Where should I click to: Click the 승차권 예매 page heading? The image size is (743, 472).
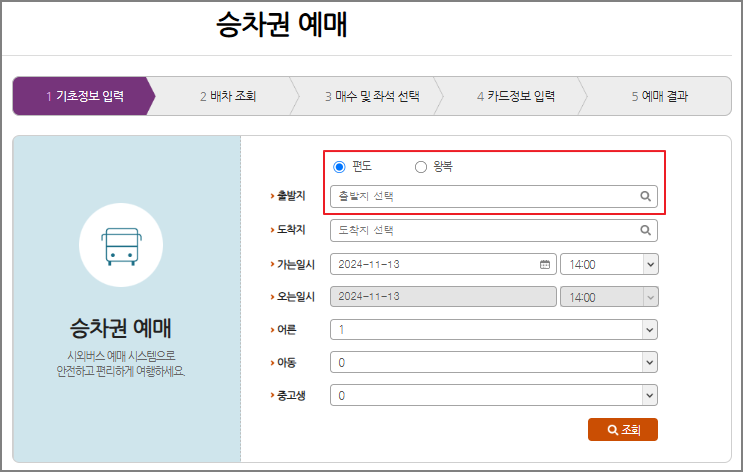coord(282,25)
